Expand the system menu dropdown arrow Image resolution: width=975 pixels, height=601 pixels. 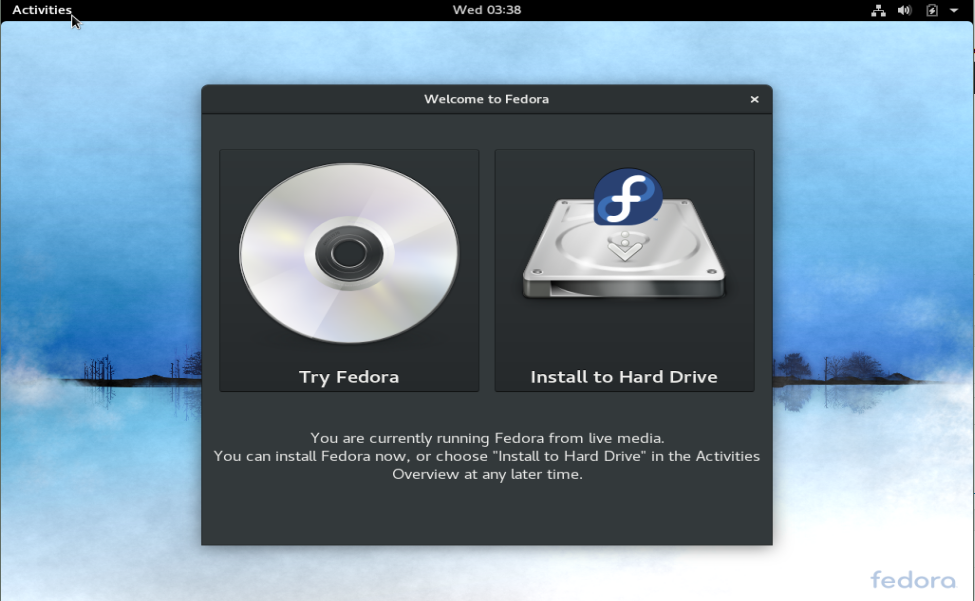pyautogui.click(x=954, y=10)
